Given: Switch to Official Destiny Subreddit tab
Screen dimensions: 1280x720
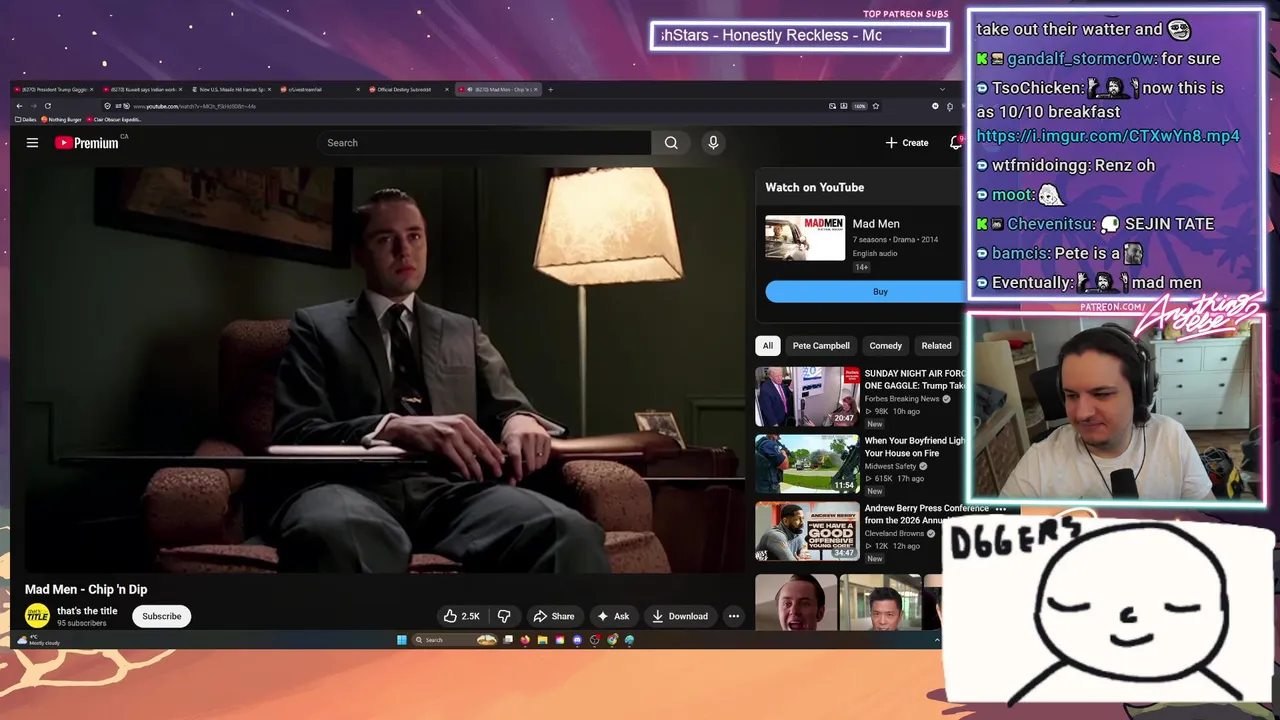Looking at the screenshot, I should point(407,89).
